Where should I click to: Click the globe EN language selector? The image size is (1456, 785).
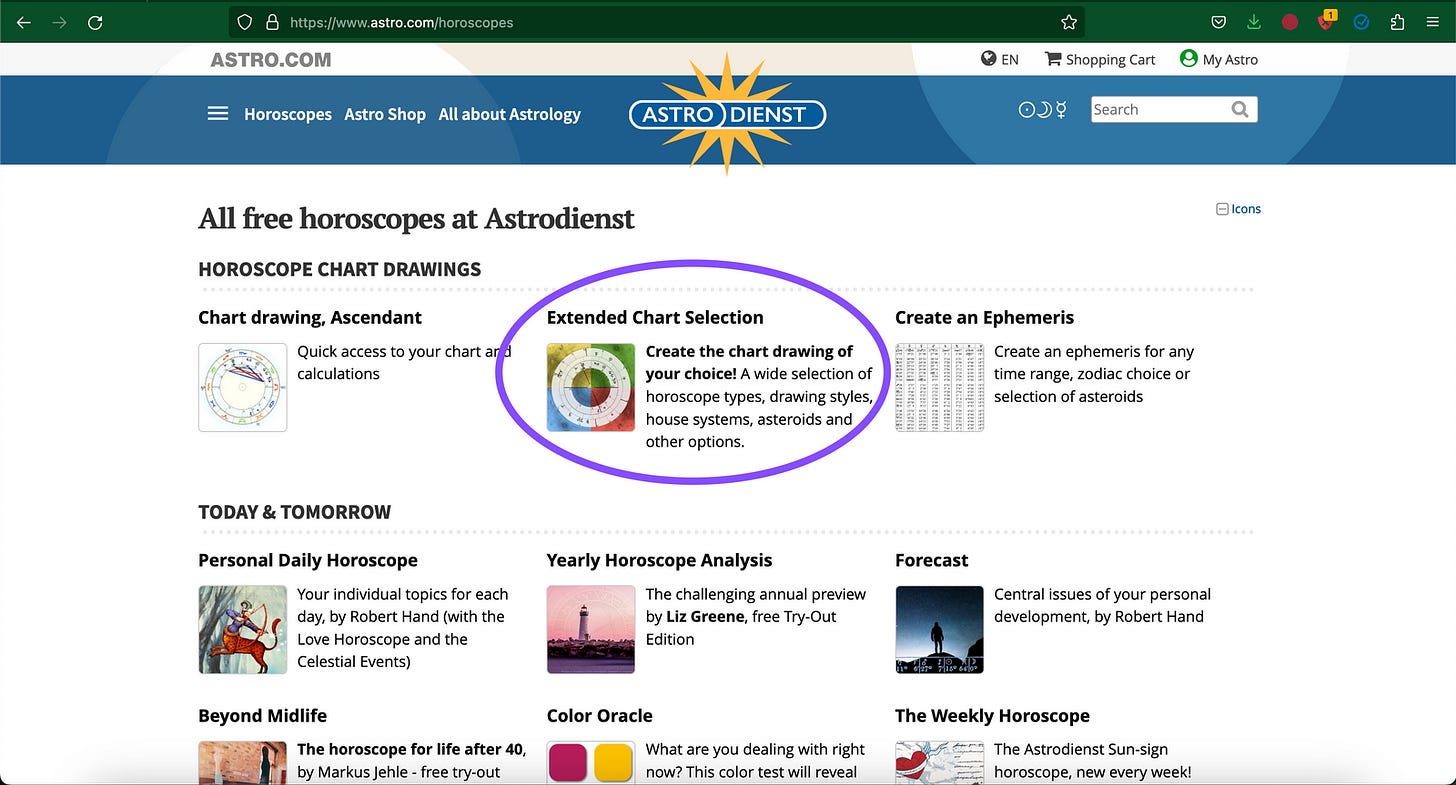click(1000, 59)
